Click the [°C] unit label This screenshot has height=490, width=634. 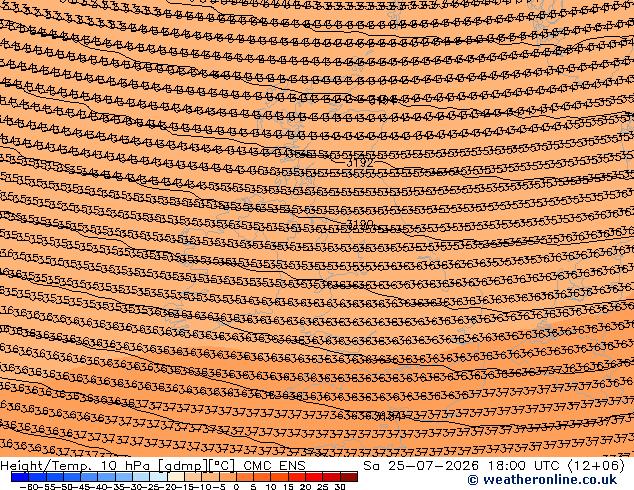[222, 466]
